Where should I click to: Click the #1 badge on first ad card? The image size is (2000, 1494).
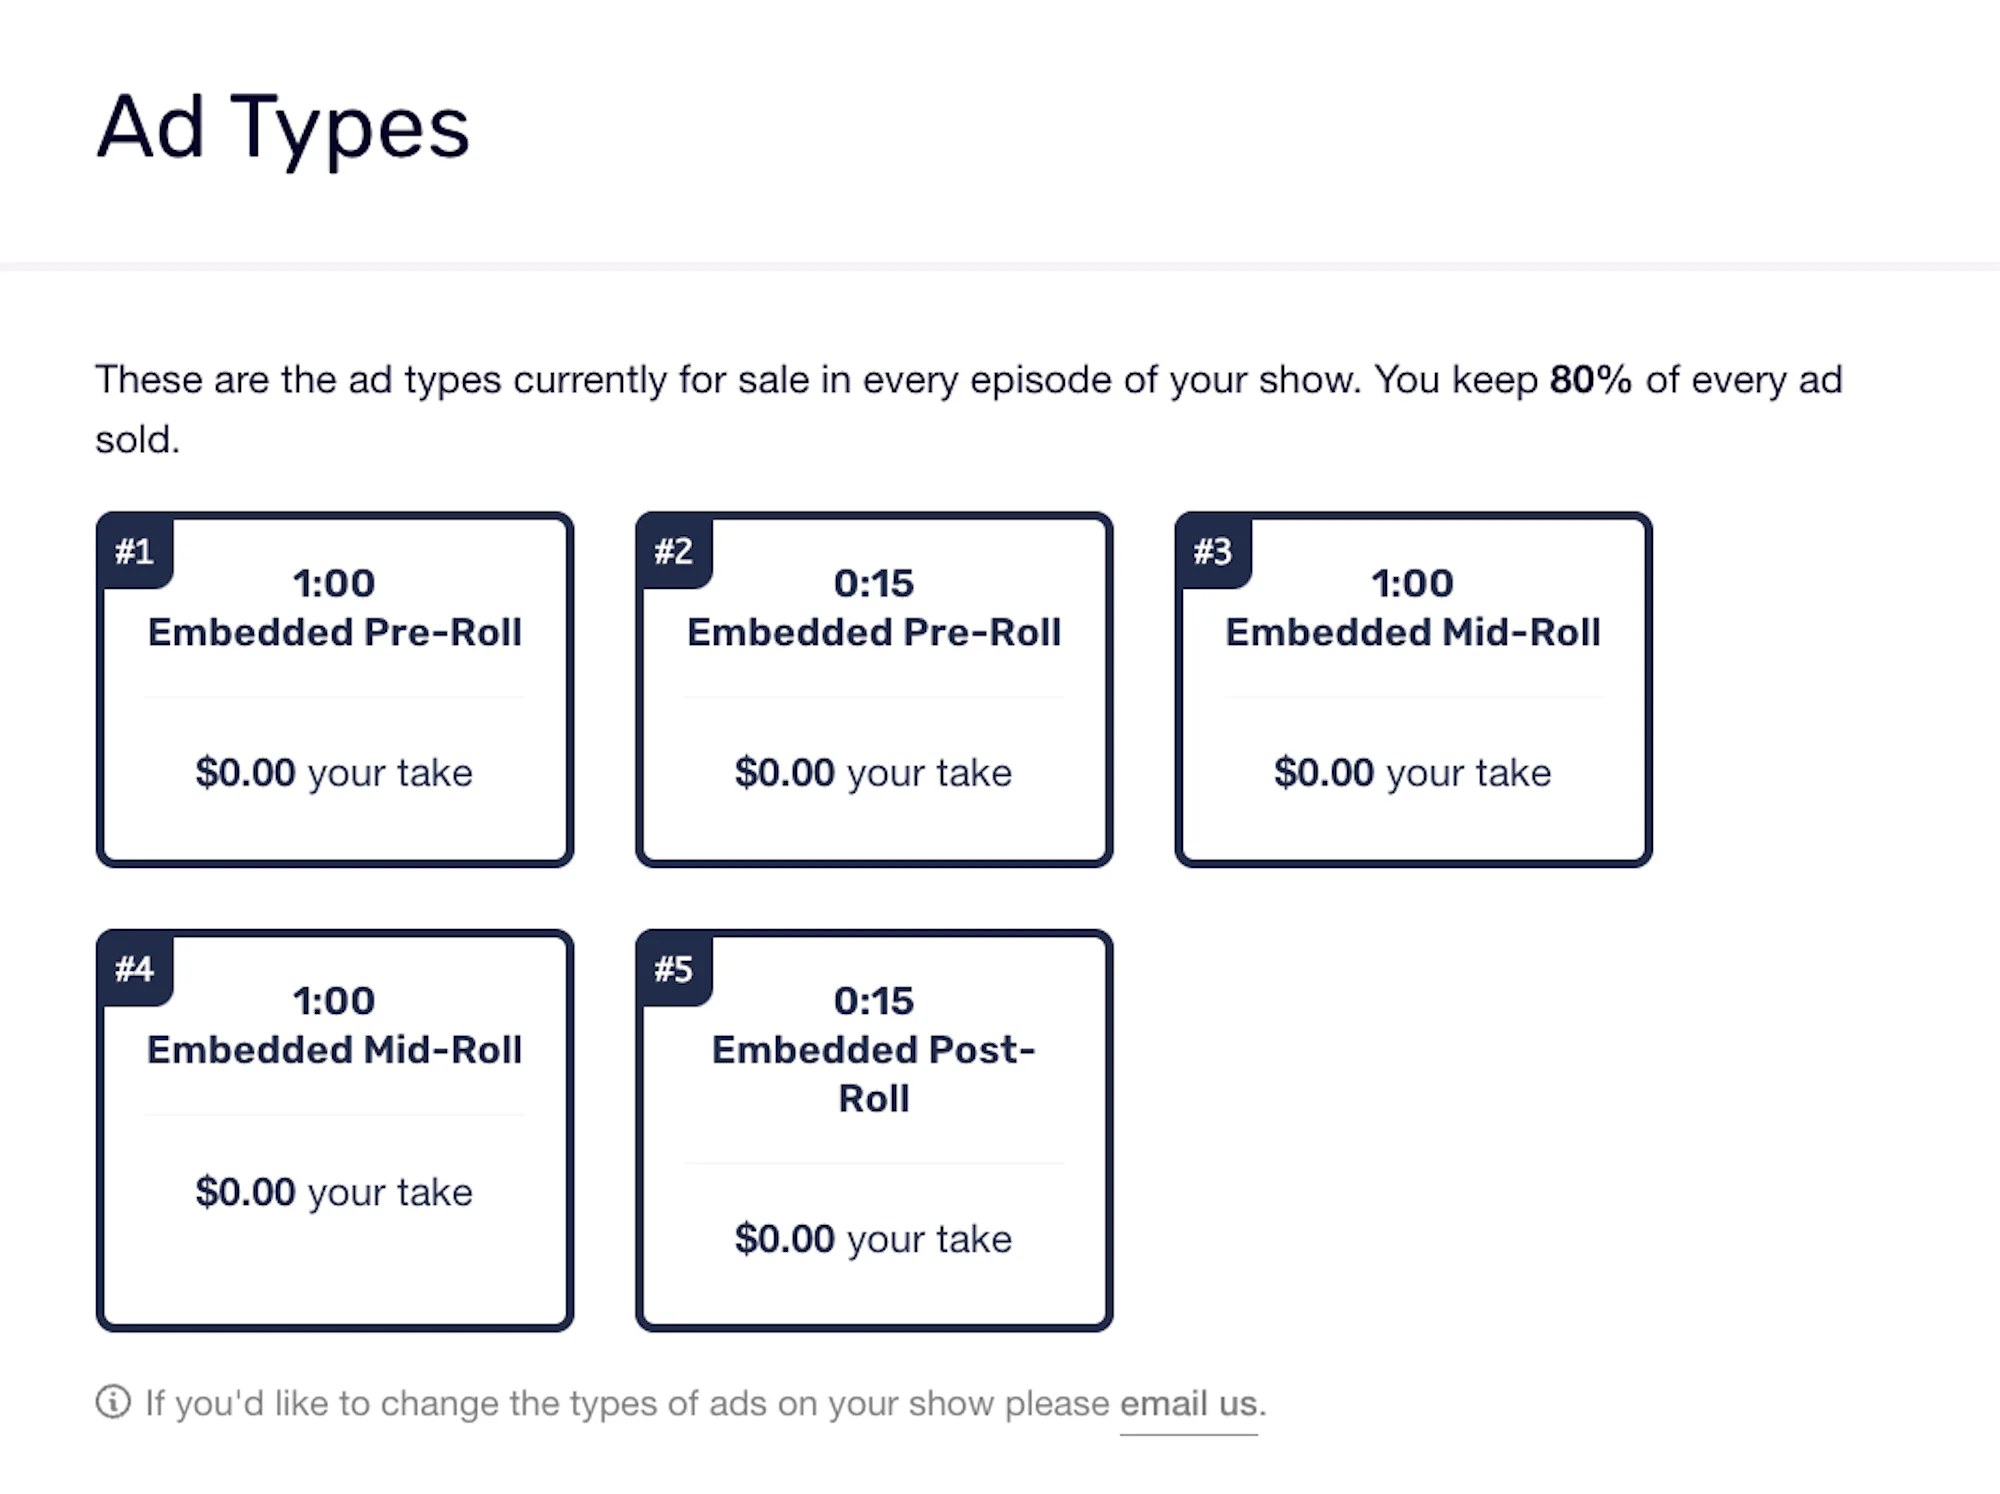tap(135, 551)
